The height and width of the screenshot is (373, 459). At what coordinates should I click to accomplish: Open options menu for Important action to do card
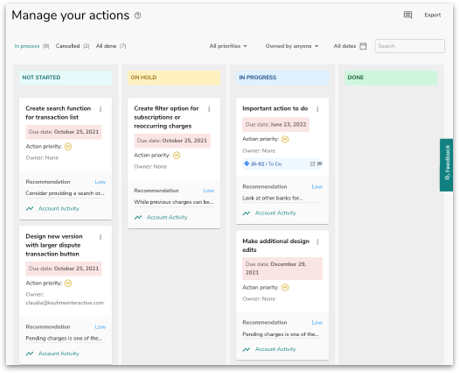pyautogui.click(x=317, y=109)
